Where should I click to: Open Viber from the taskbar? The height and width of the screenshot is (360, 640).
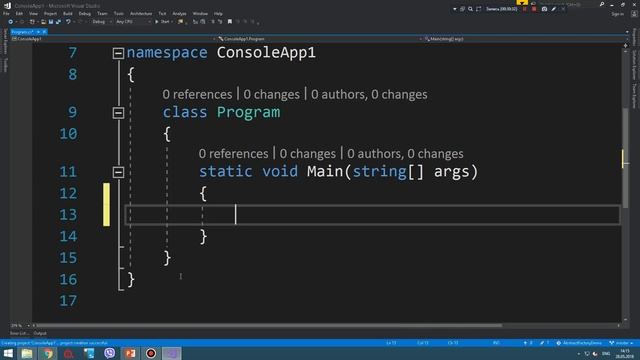109,353
